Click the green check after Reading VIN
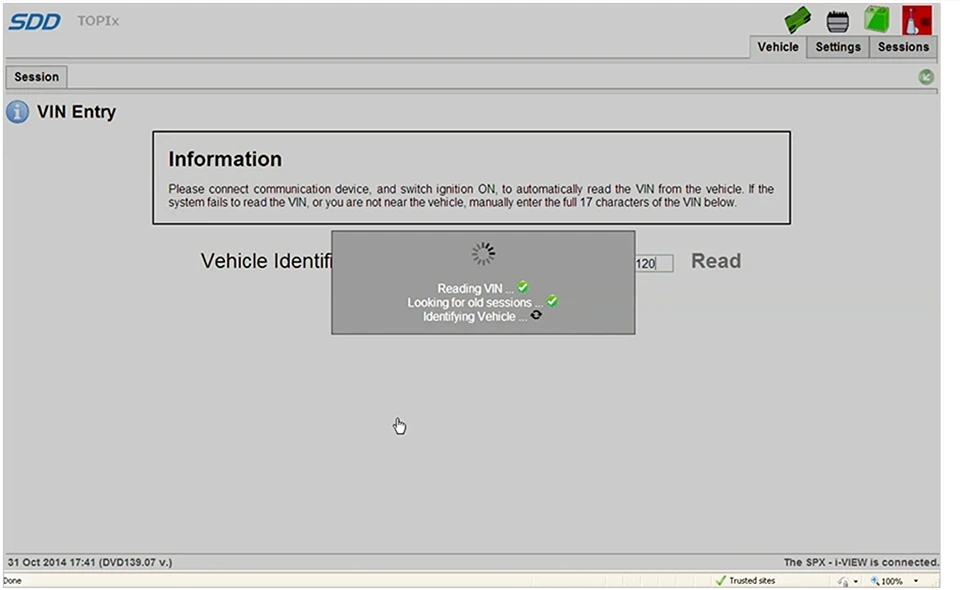The height and width of the screenshot is (590, 960). [523, 286]
